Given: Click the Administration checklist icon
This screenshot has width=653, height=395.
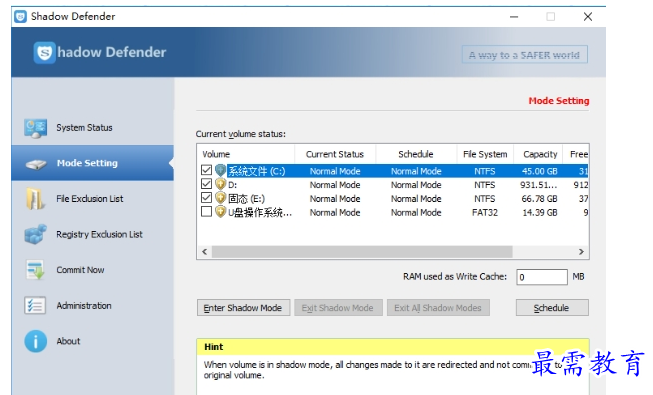Looking at the screenshot, I should 35,305.
